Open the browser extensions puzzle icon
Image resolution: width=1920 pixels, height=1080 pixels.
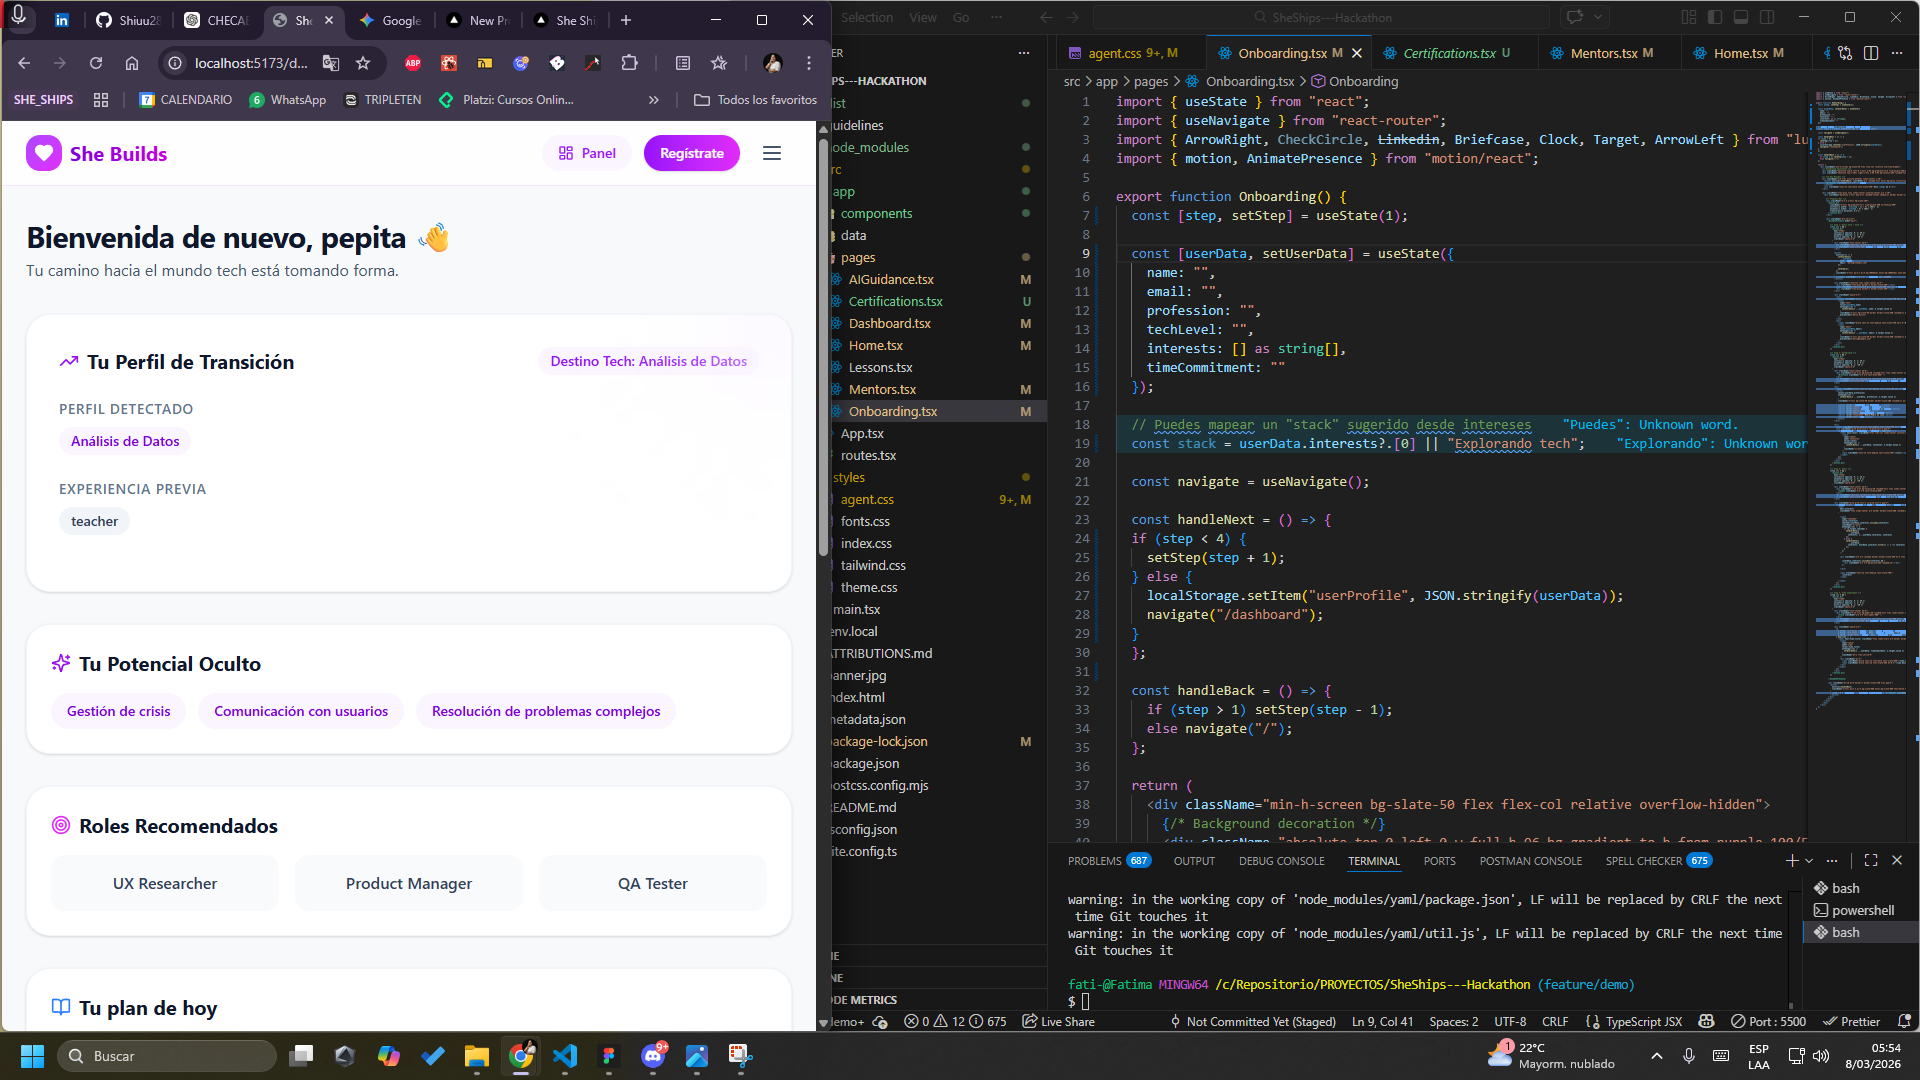click(629, 63)
